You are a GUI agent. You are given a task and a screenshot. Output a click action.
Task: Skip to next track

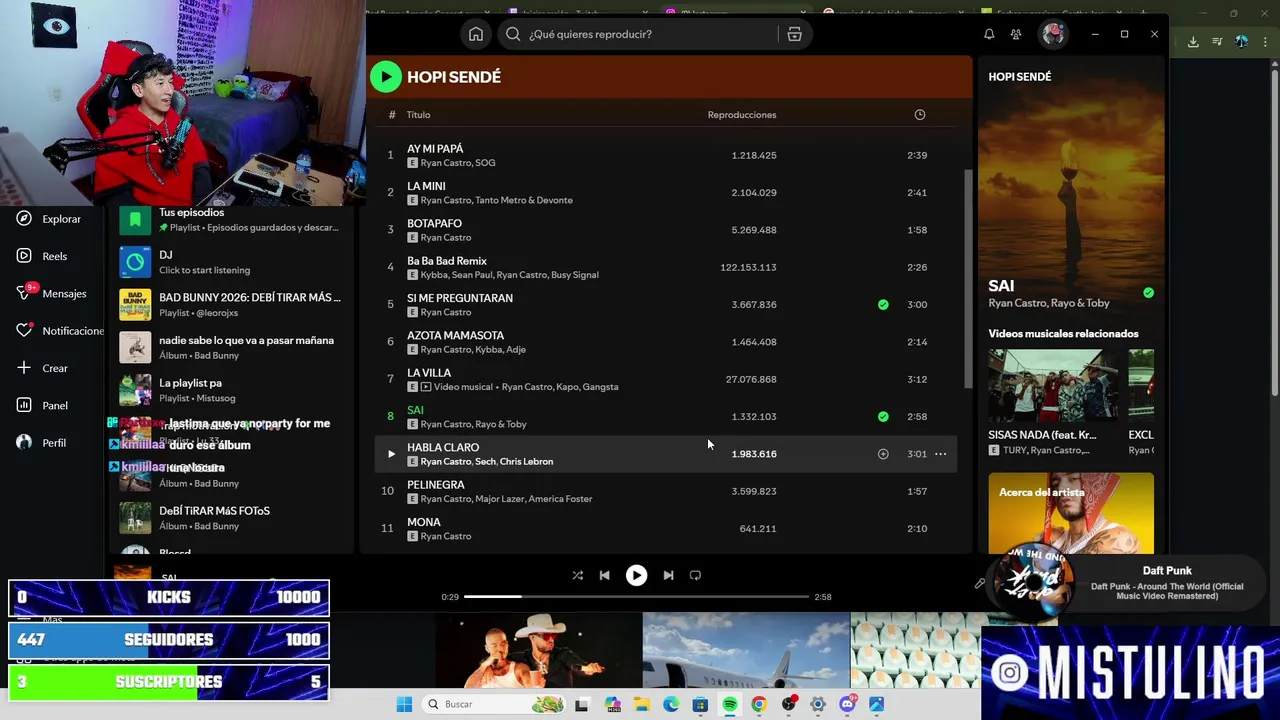668,575
